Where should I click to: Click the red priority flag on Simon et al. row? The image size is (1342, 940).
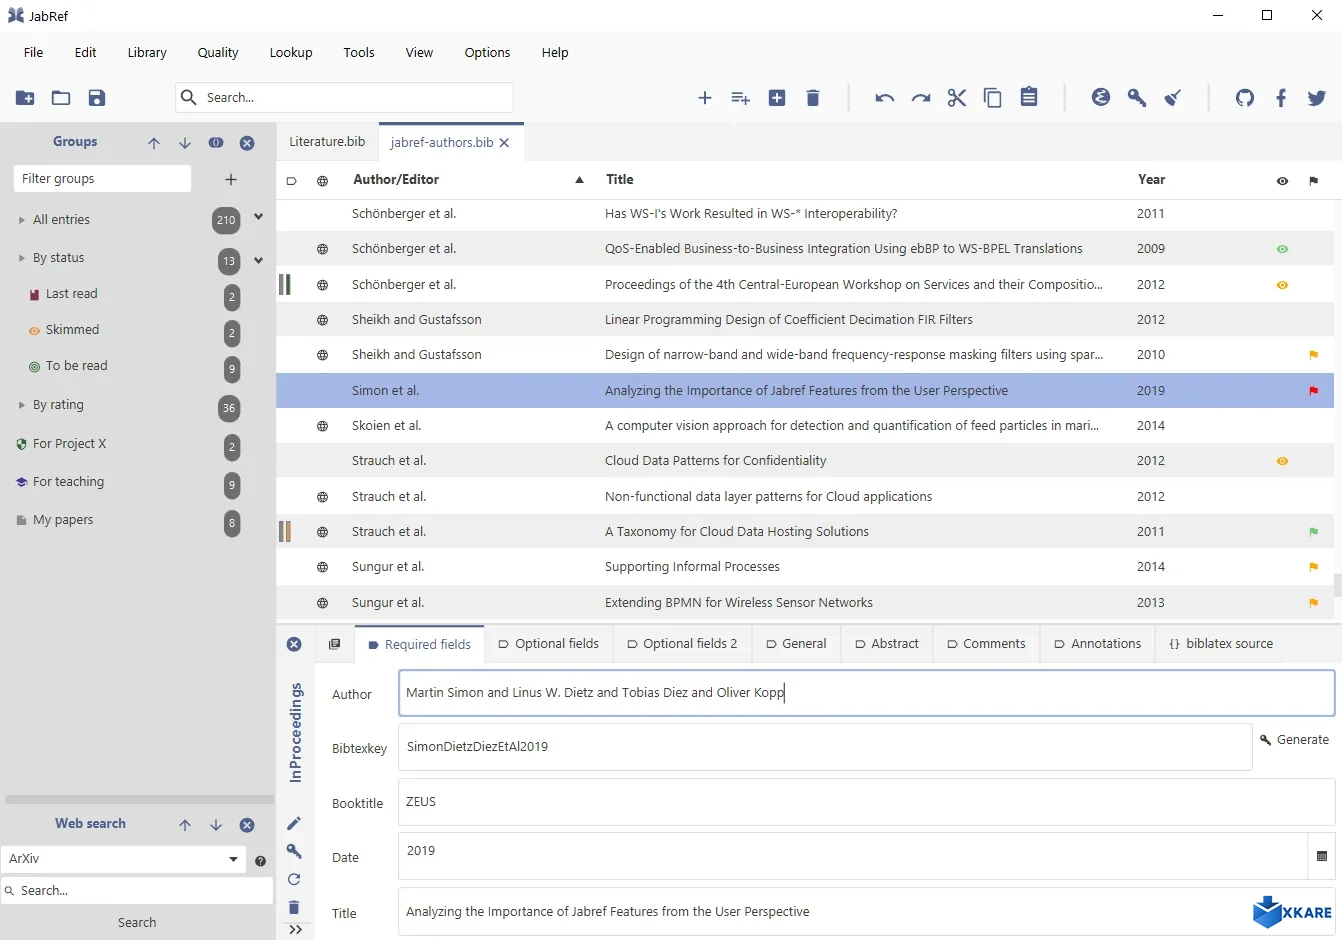(x=1313, y=391)
